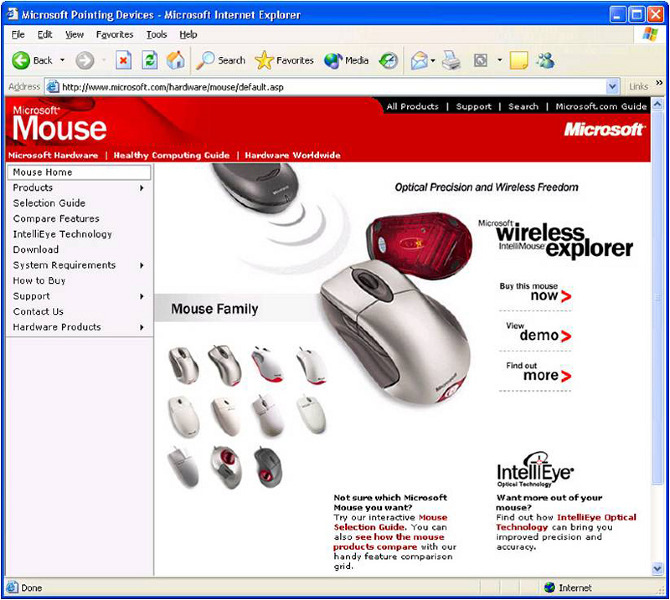Open the Favorites menu
Screen dimensions: 670x600
(115, 35)
